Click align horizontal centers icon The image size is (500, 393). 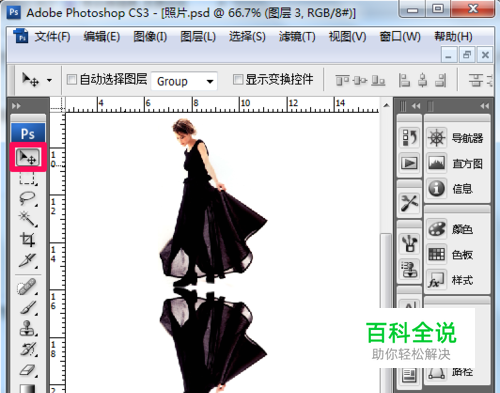(423, 80)
